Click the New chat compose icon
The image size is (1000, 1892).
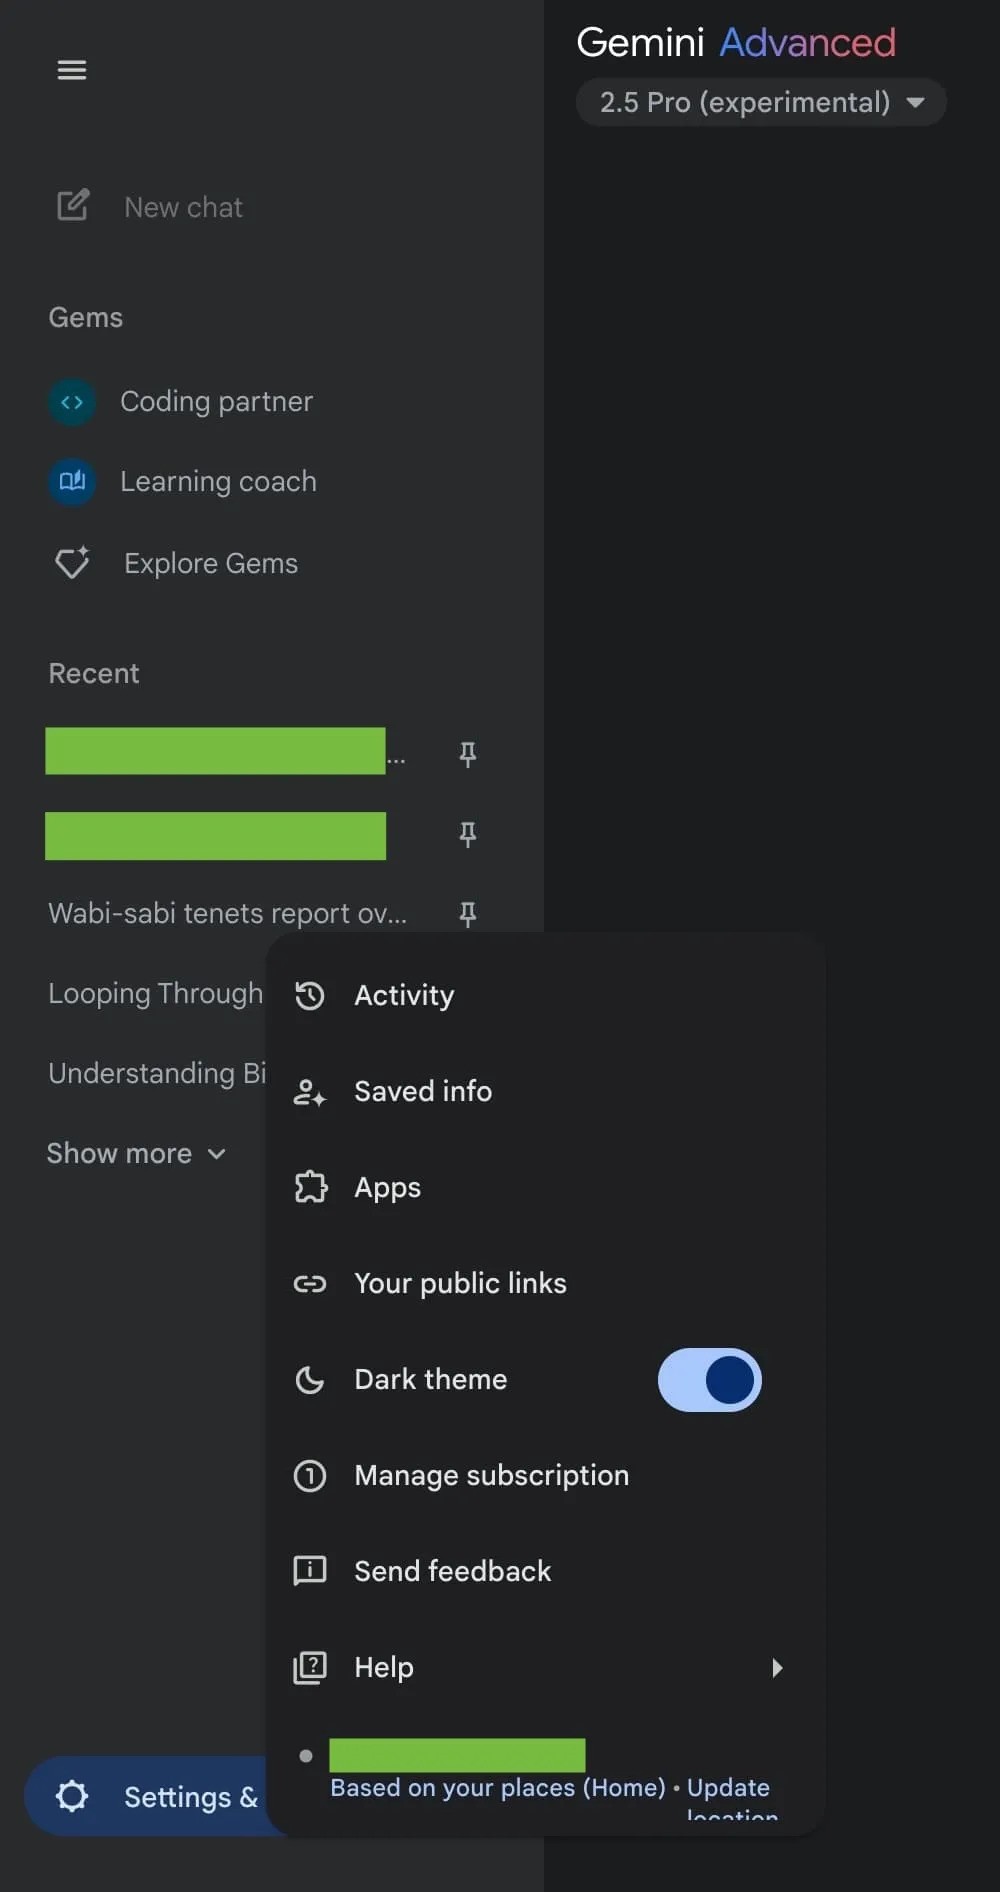click(x=73, y=206)
